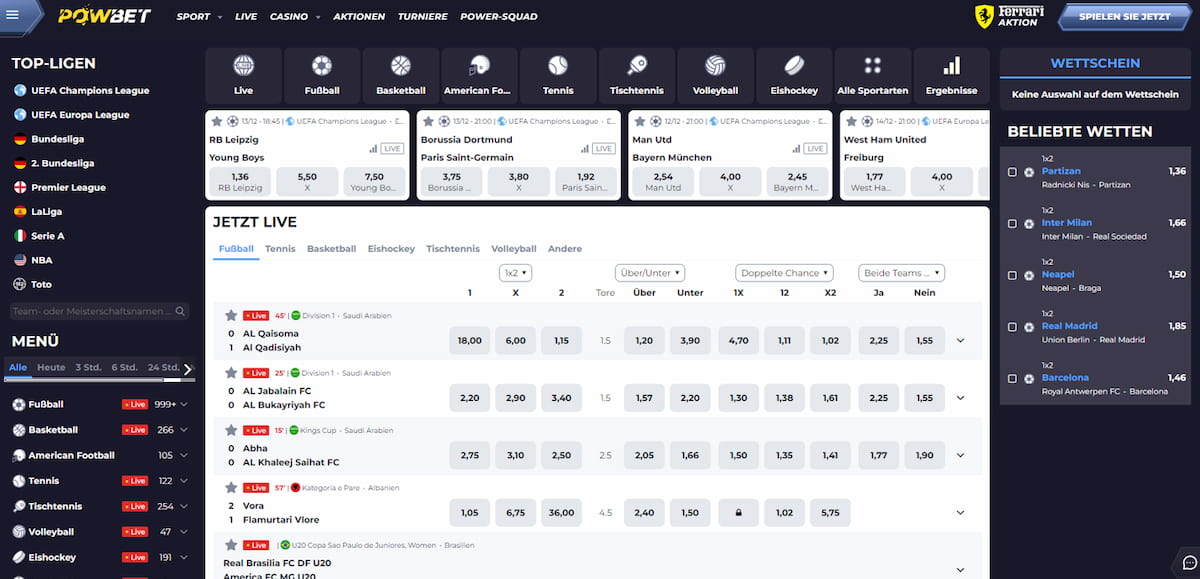The height and width of the screenshot is (579, 1200).
Task: Open UEFA Champions League in Top-Ligen
Action: (x=90, y=90)
